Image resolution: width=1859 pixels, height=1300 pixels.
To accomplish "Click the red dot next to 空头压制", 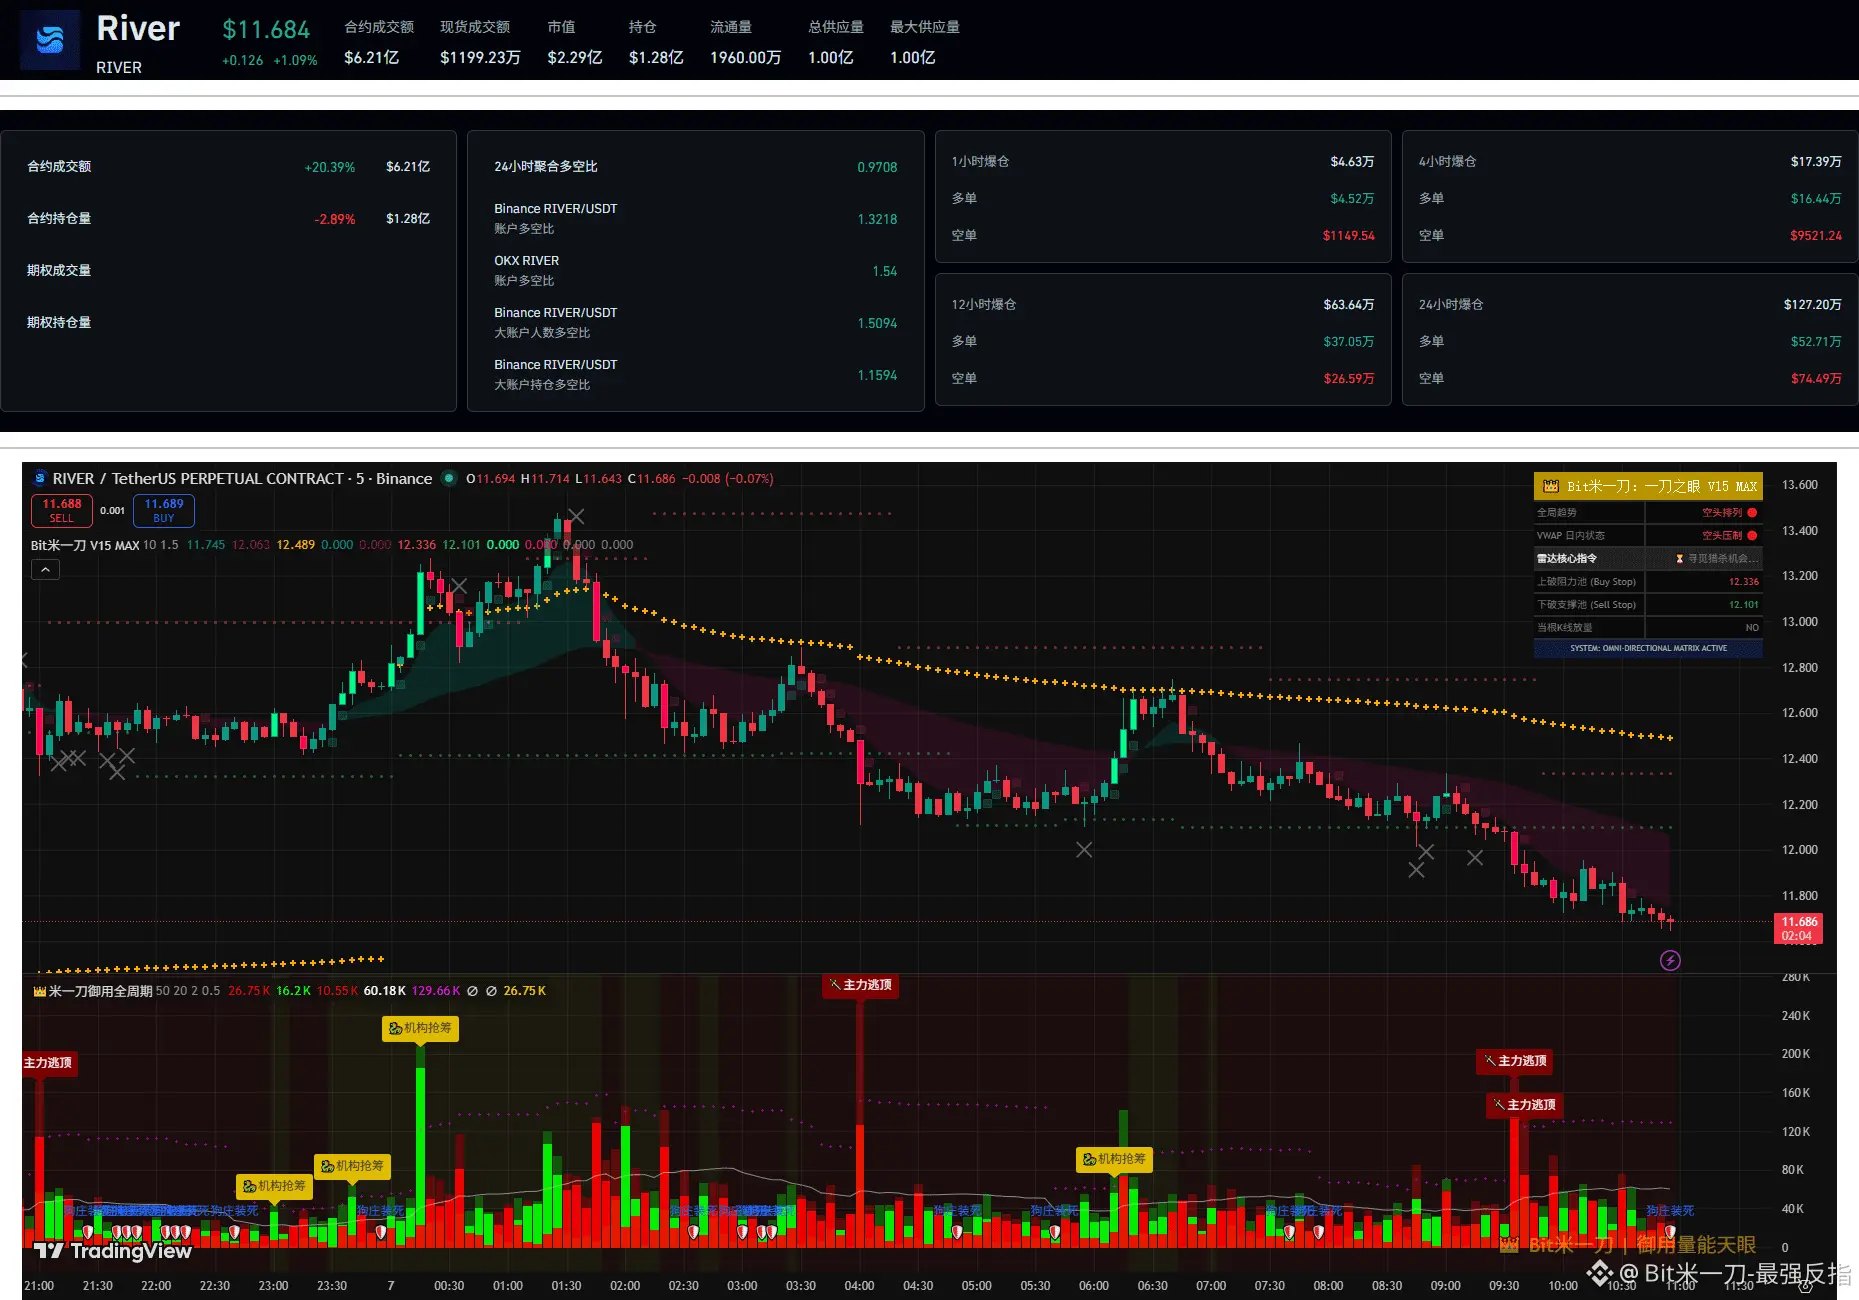I will tap(1752, 536).
